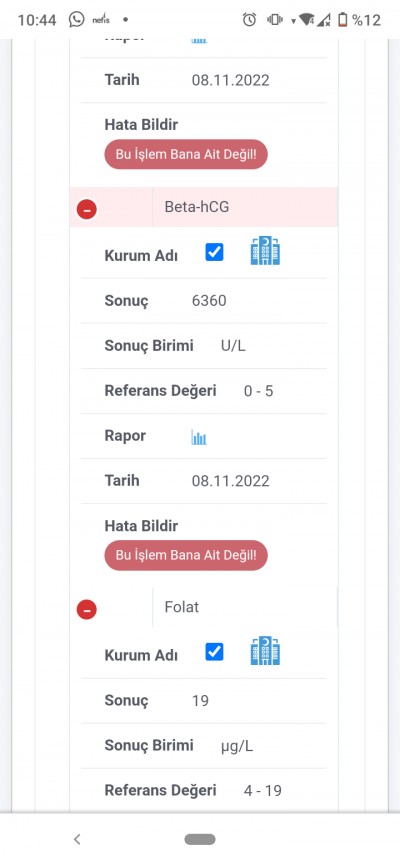Tap the Android back arrow
The image size is (400, 866).
click(77, 839)
